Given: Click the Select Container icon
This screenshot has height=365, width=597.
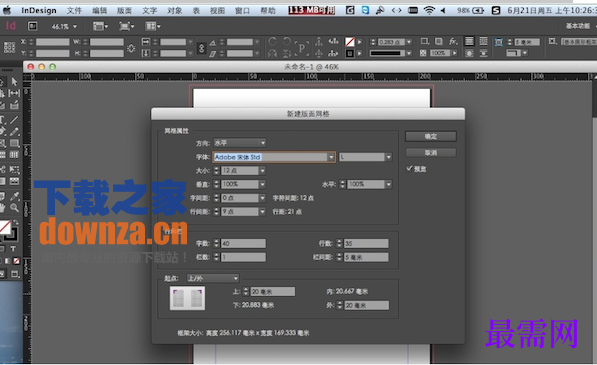Looking at the screenshot, I should 319,41.
